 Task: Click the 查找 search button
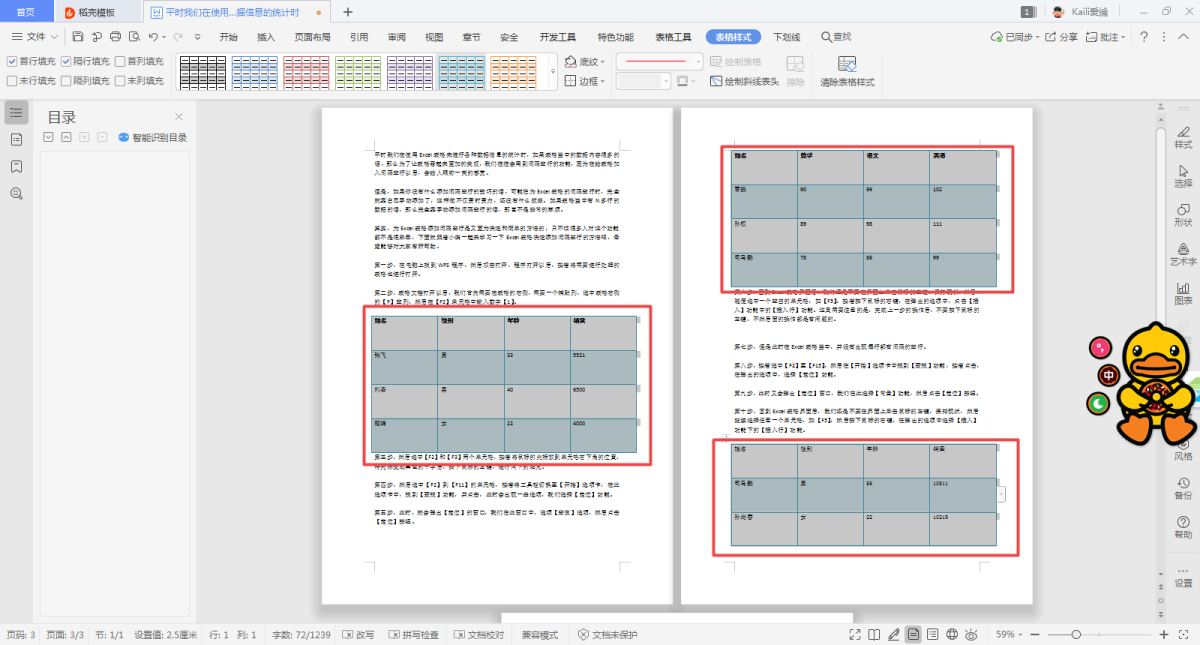(837, 37)
